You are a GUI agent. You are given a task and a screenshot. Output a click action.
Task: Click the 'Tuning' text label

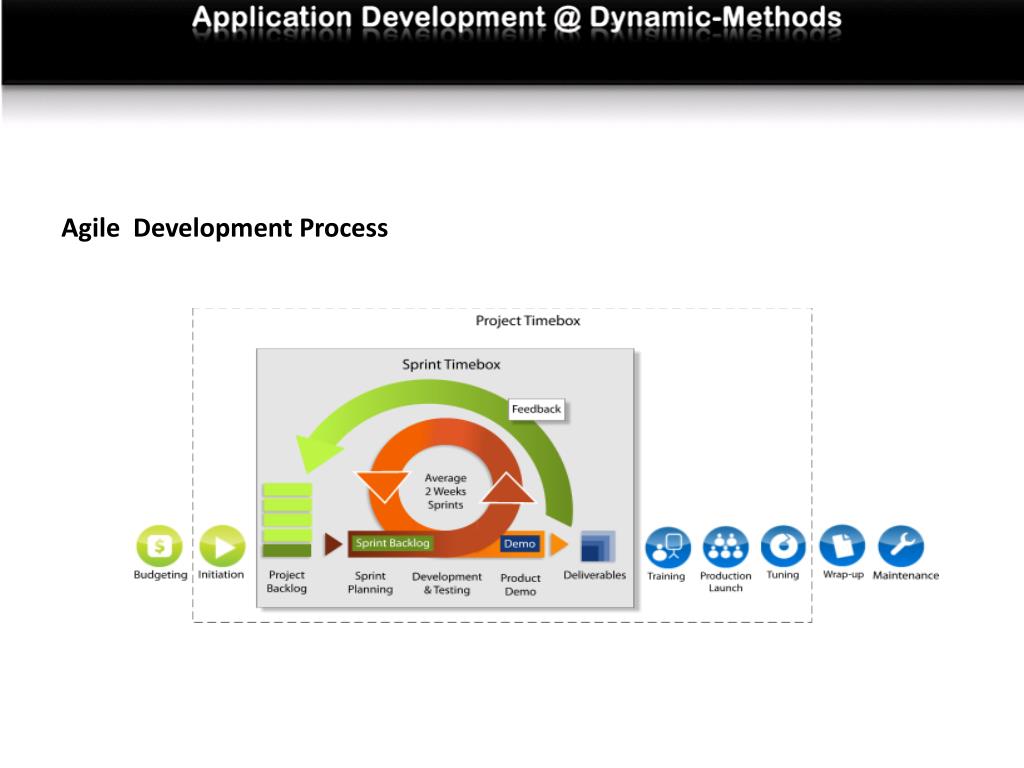[783, 575]
